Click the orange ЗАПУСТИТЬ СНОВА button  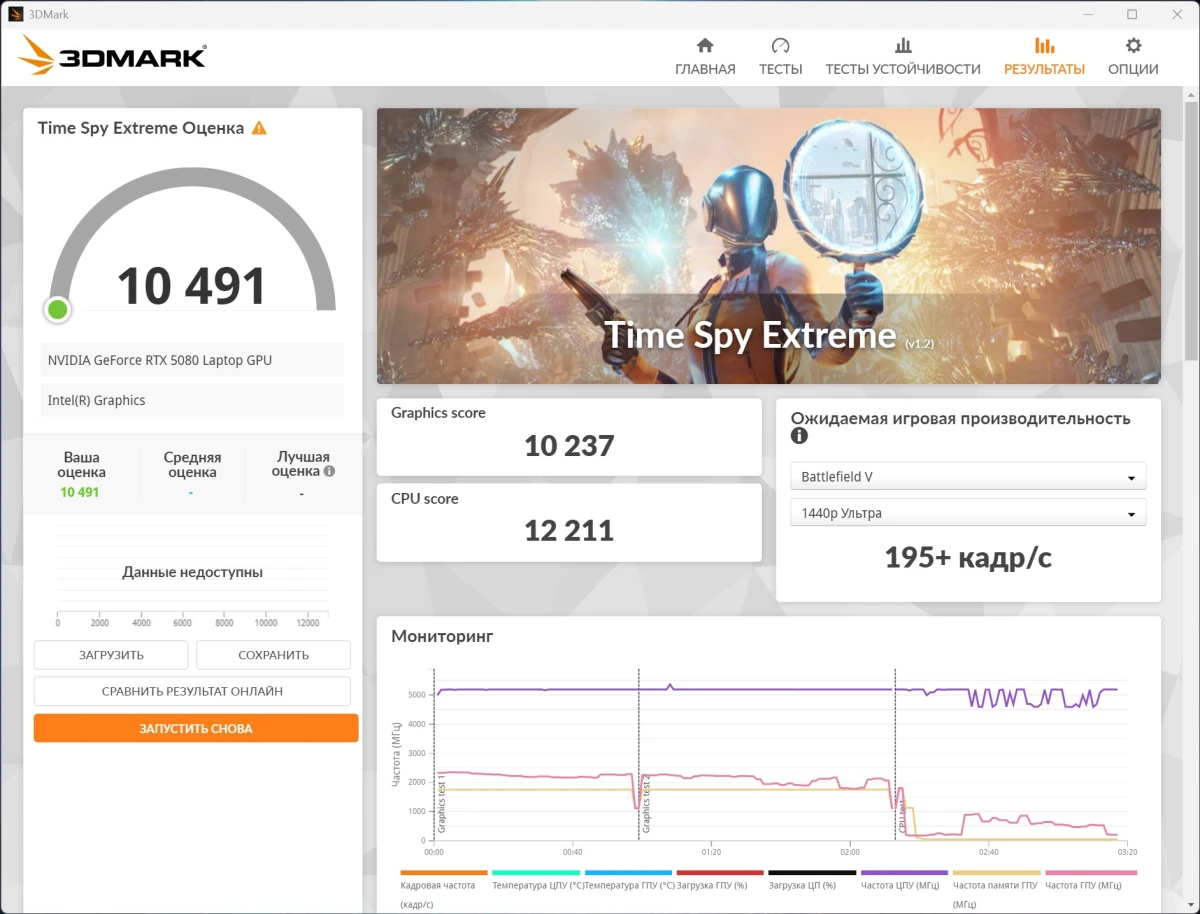point(196,728)
